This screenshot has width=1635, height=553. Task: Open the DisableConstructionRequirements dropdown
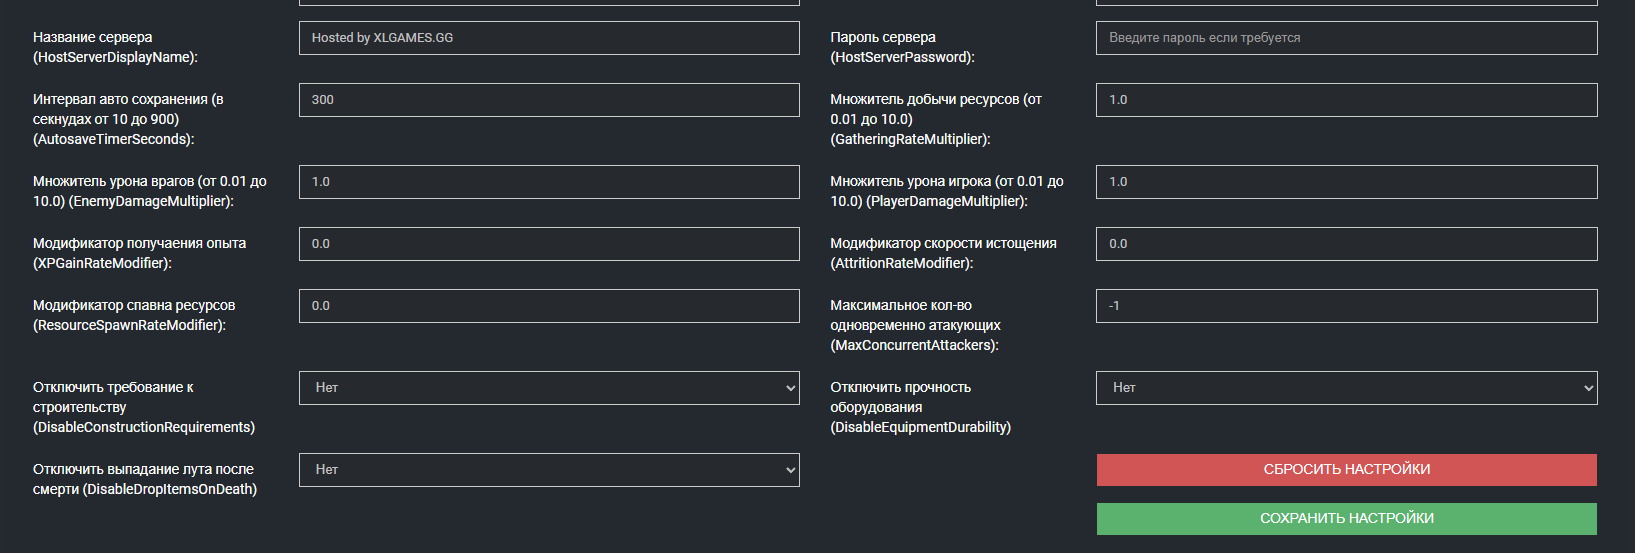point(549,388)
